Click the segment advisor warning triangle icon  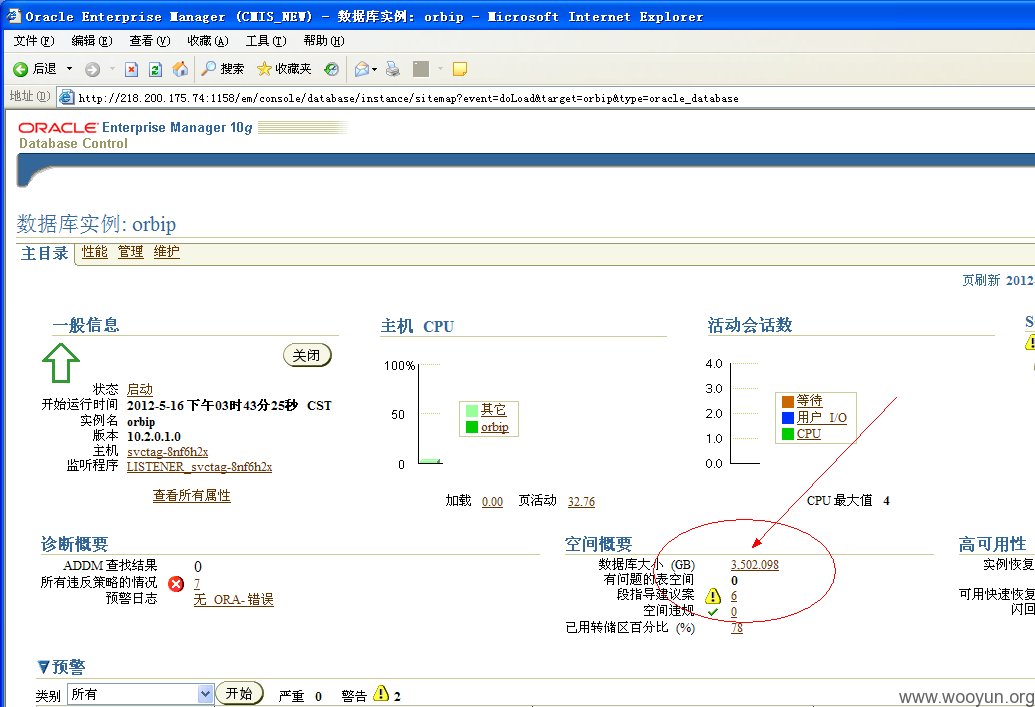point(713,596)
